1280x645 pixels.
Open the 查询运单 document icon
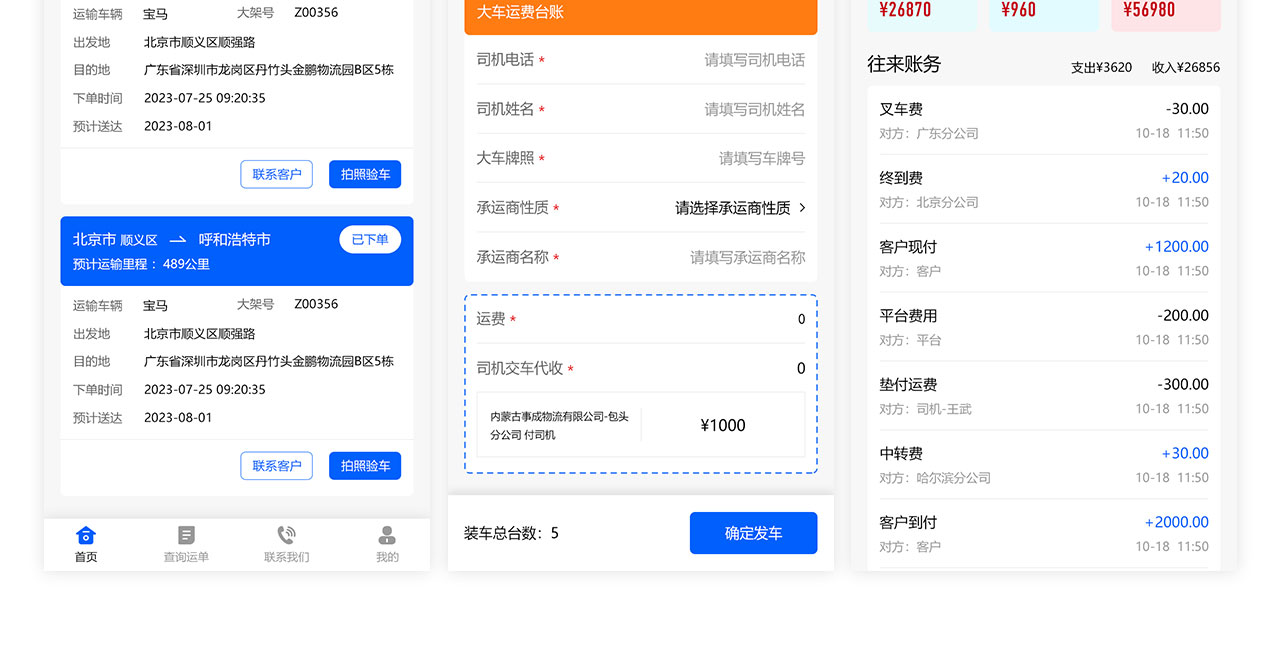[186, 535]
